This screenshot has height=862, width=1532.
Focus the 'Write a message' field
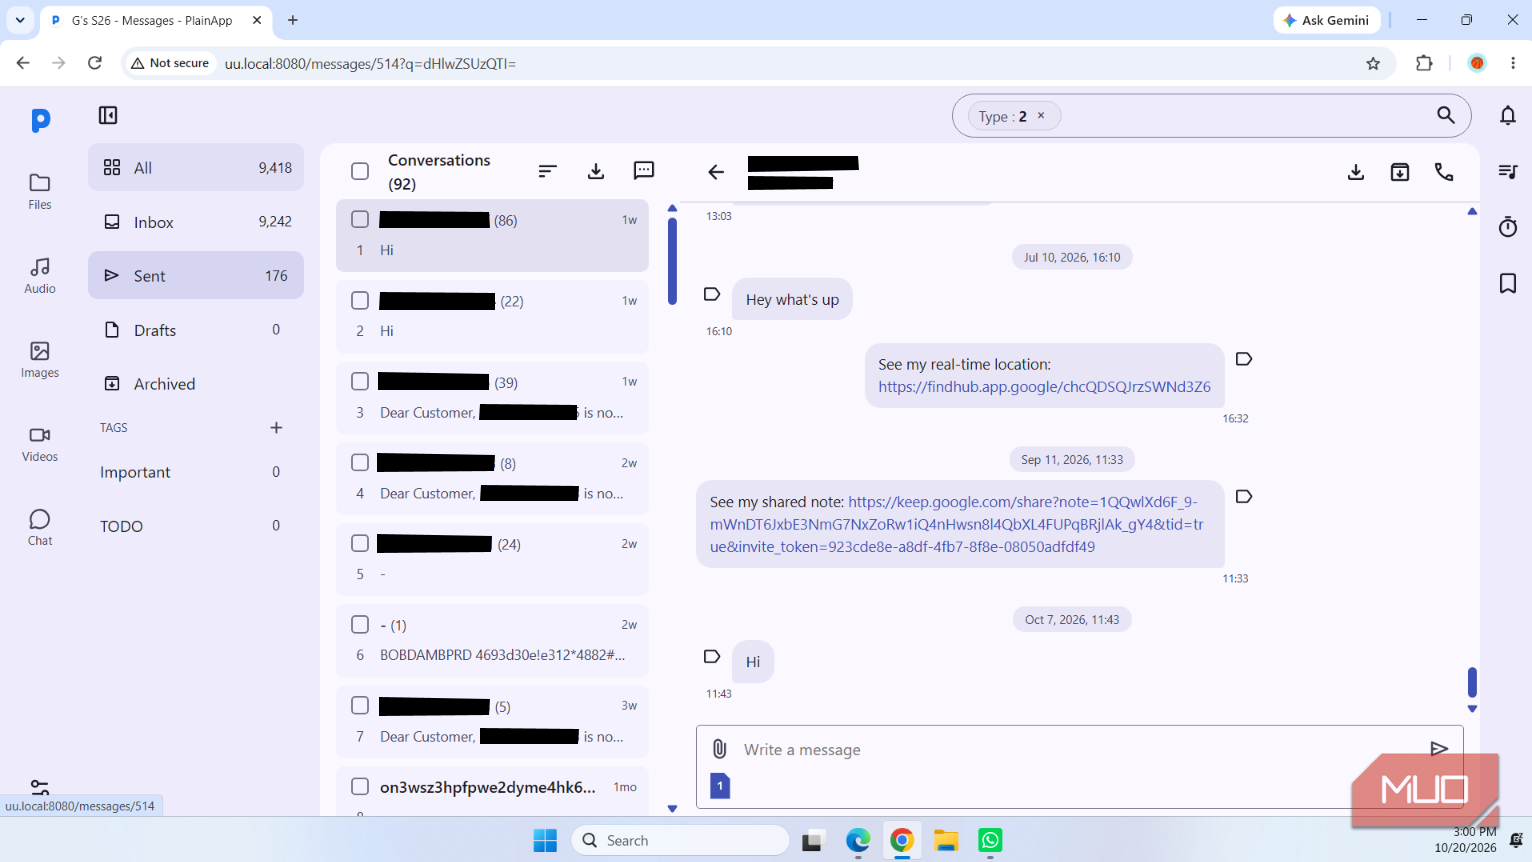click(1080, 749)
